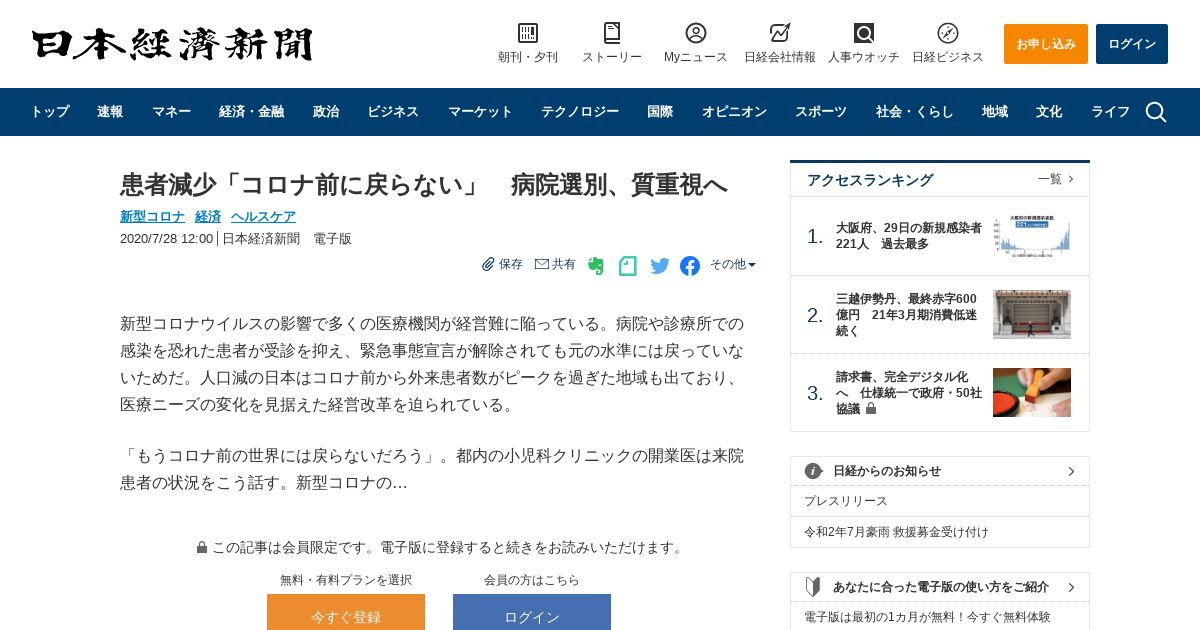Select the 政治 navigation item
Image resolution: width=1200 pixels, height=630 pixels.
pos(326,112)
